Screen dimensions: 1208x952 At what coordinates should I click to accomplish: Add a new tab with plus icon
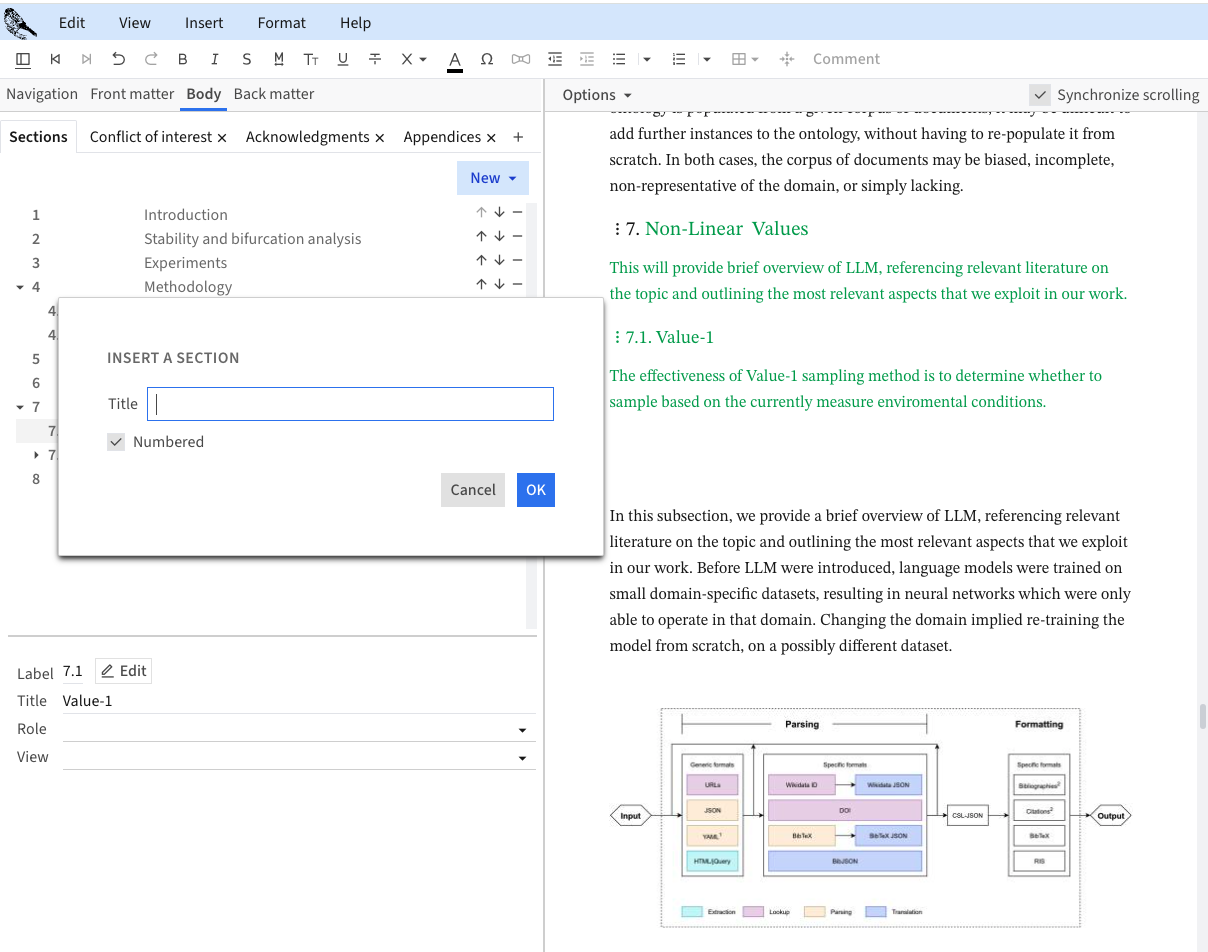(x=518, y=137)
